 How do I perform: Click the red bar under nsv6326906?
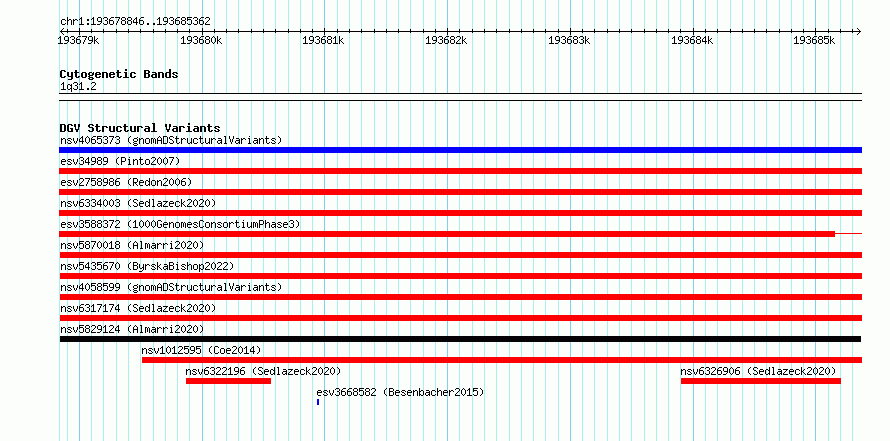coord(761,381)
